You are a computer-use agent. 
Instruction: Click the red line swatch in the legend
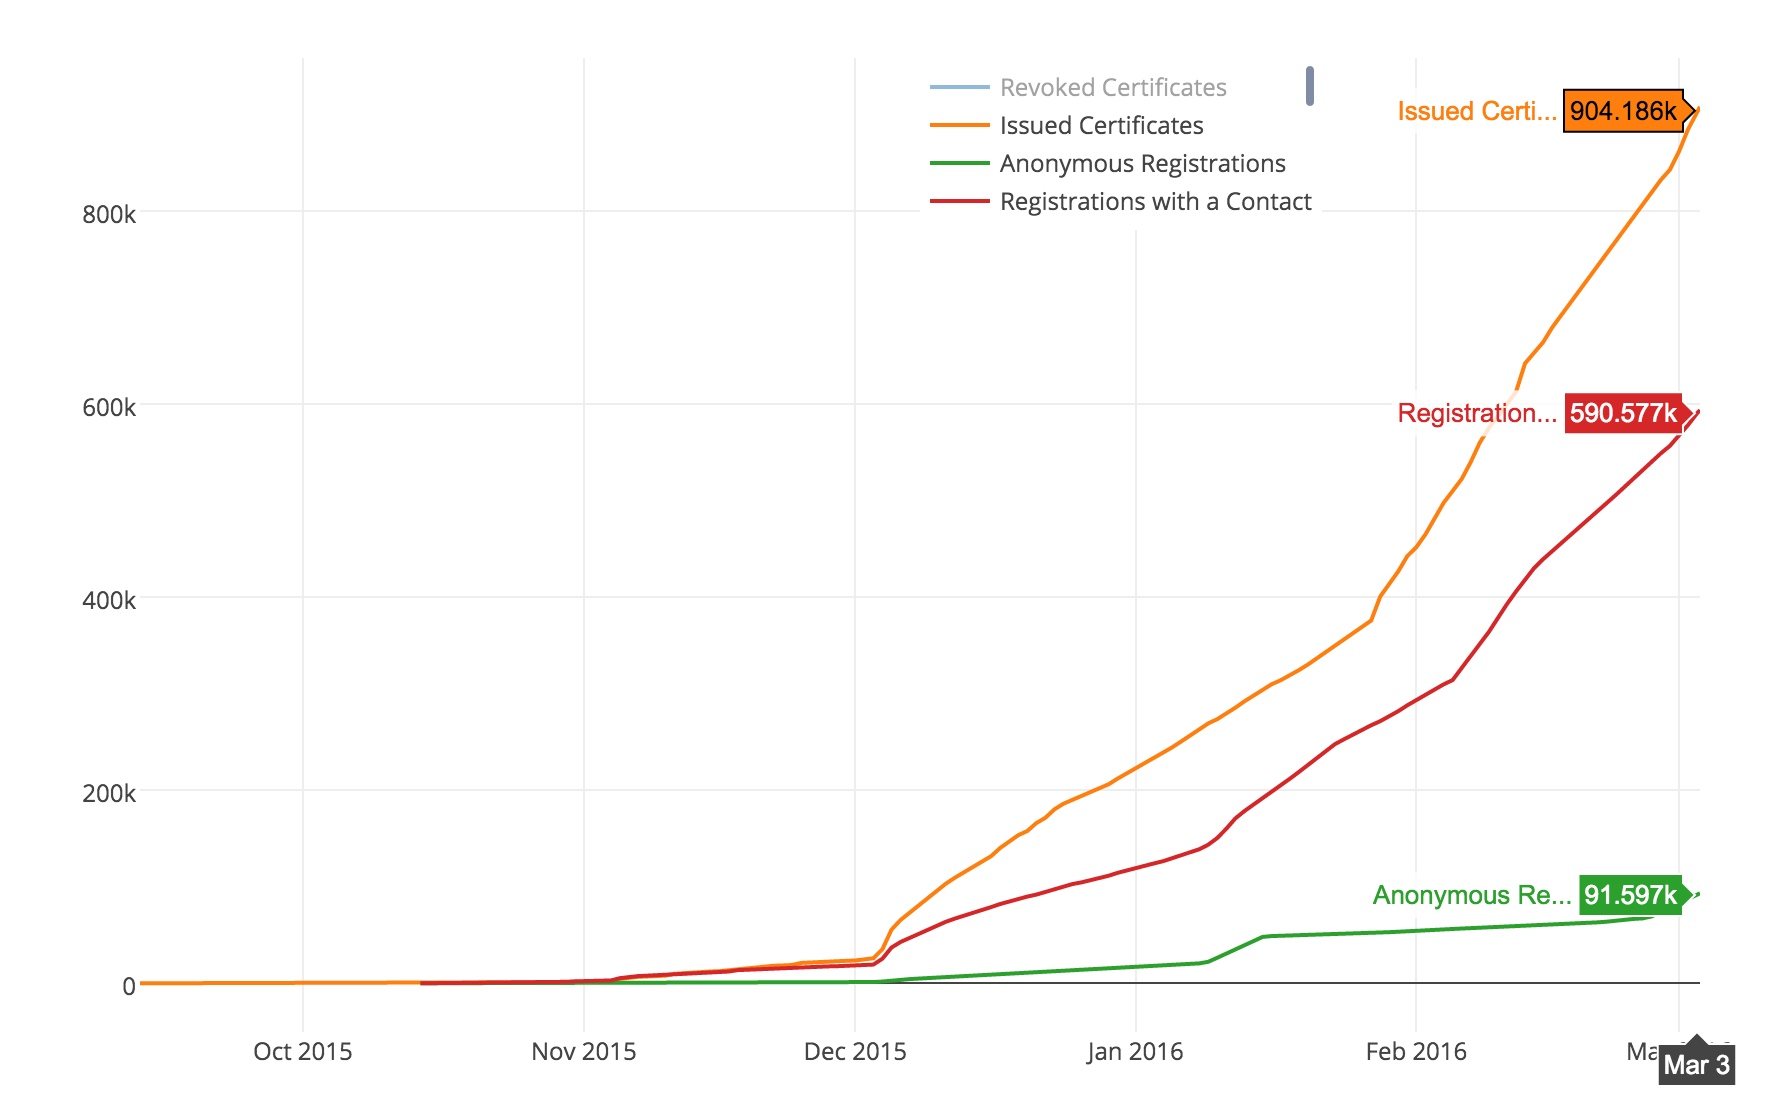click(959, 202)
